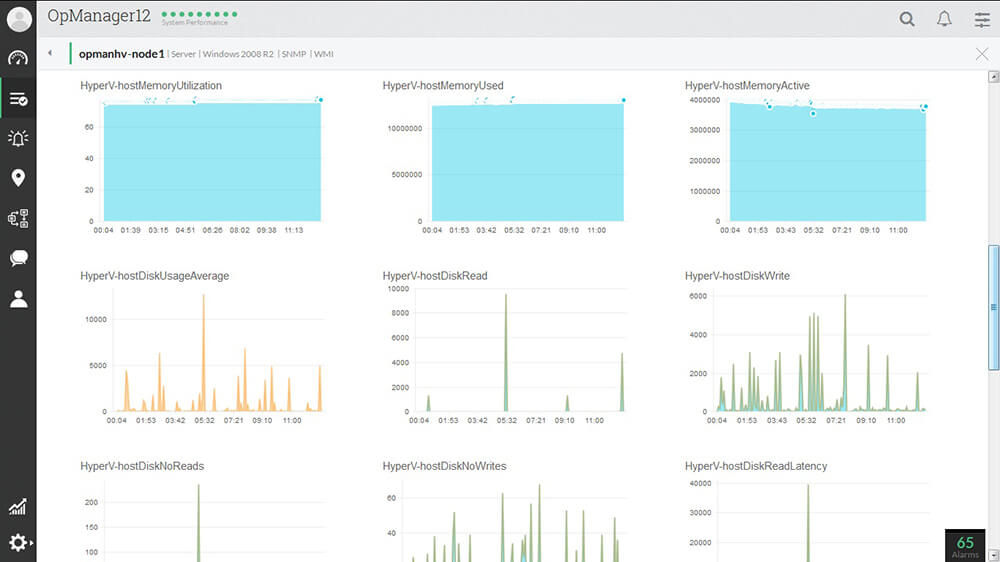The image size is (1000, 562).
Task: Click the vertical scrollbar thumb
Action: coord(993,307)
